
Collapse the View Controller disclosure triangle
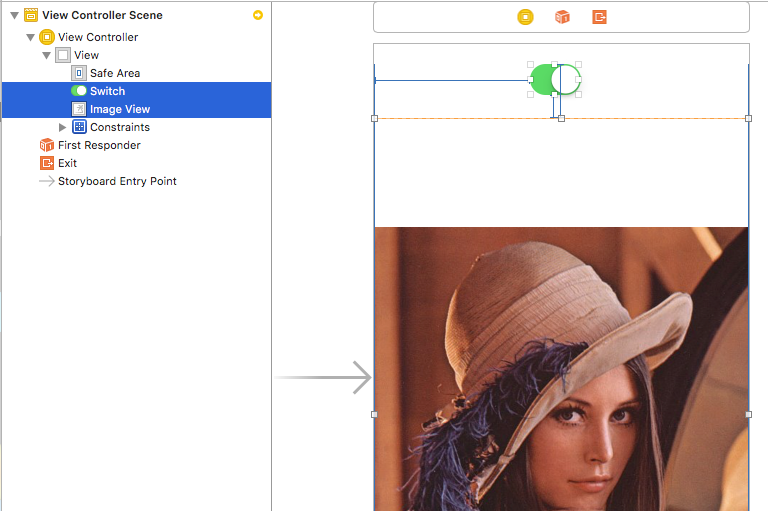point(30,37)
